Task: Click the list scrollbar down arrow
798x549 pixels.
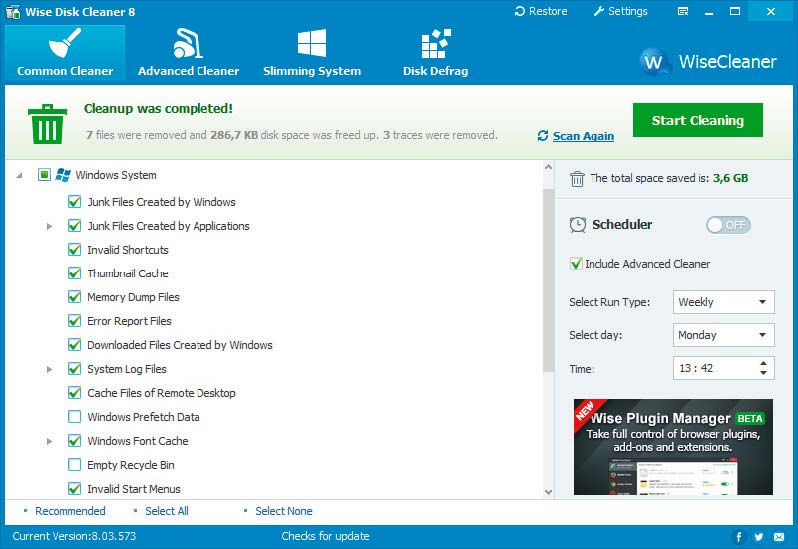Action: click(548, 492)
